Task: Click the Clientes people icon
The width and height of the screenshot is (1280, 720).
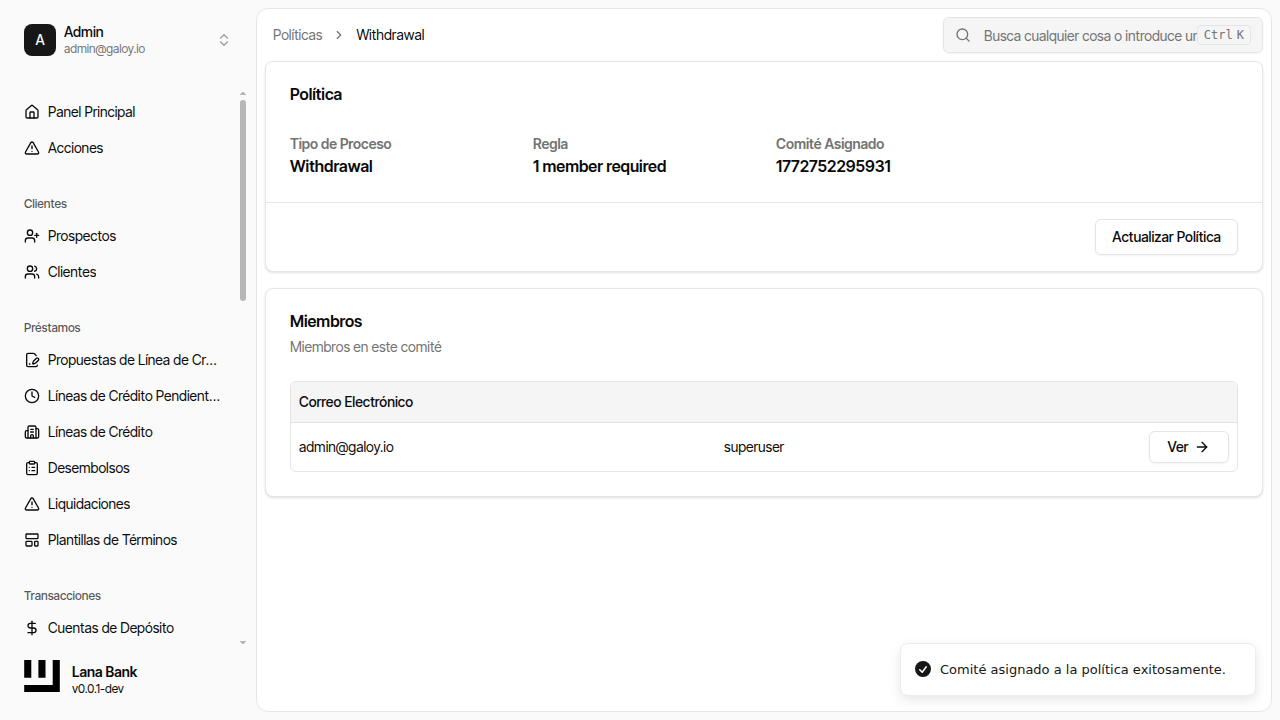Action: pos(32,272)
